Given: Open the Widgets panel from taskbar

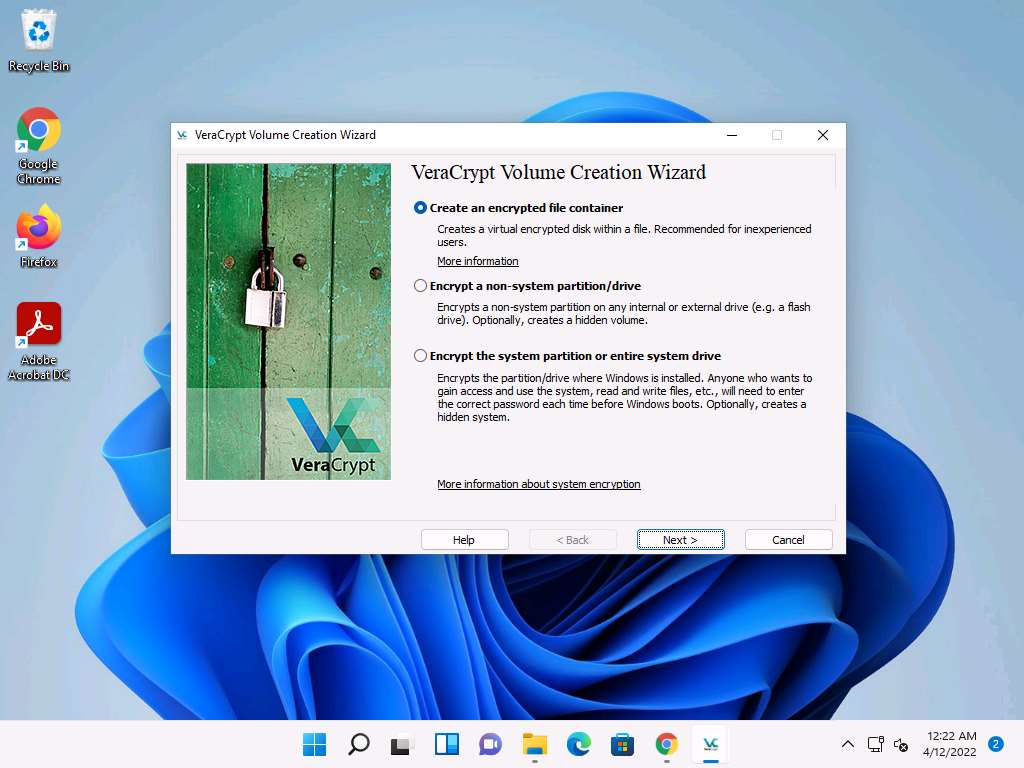Looking at the screenshot, I should pyautogui.click(x=447, y=744).
